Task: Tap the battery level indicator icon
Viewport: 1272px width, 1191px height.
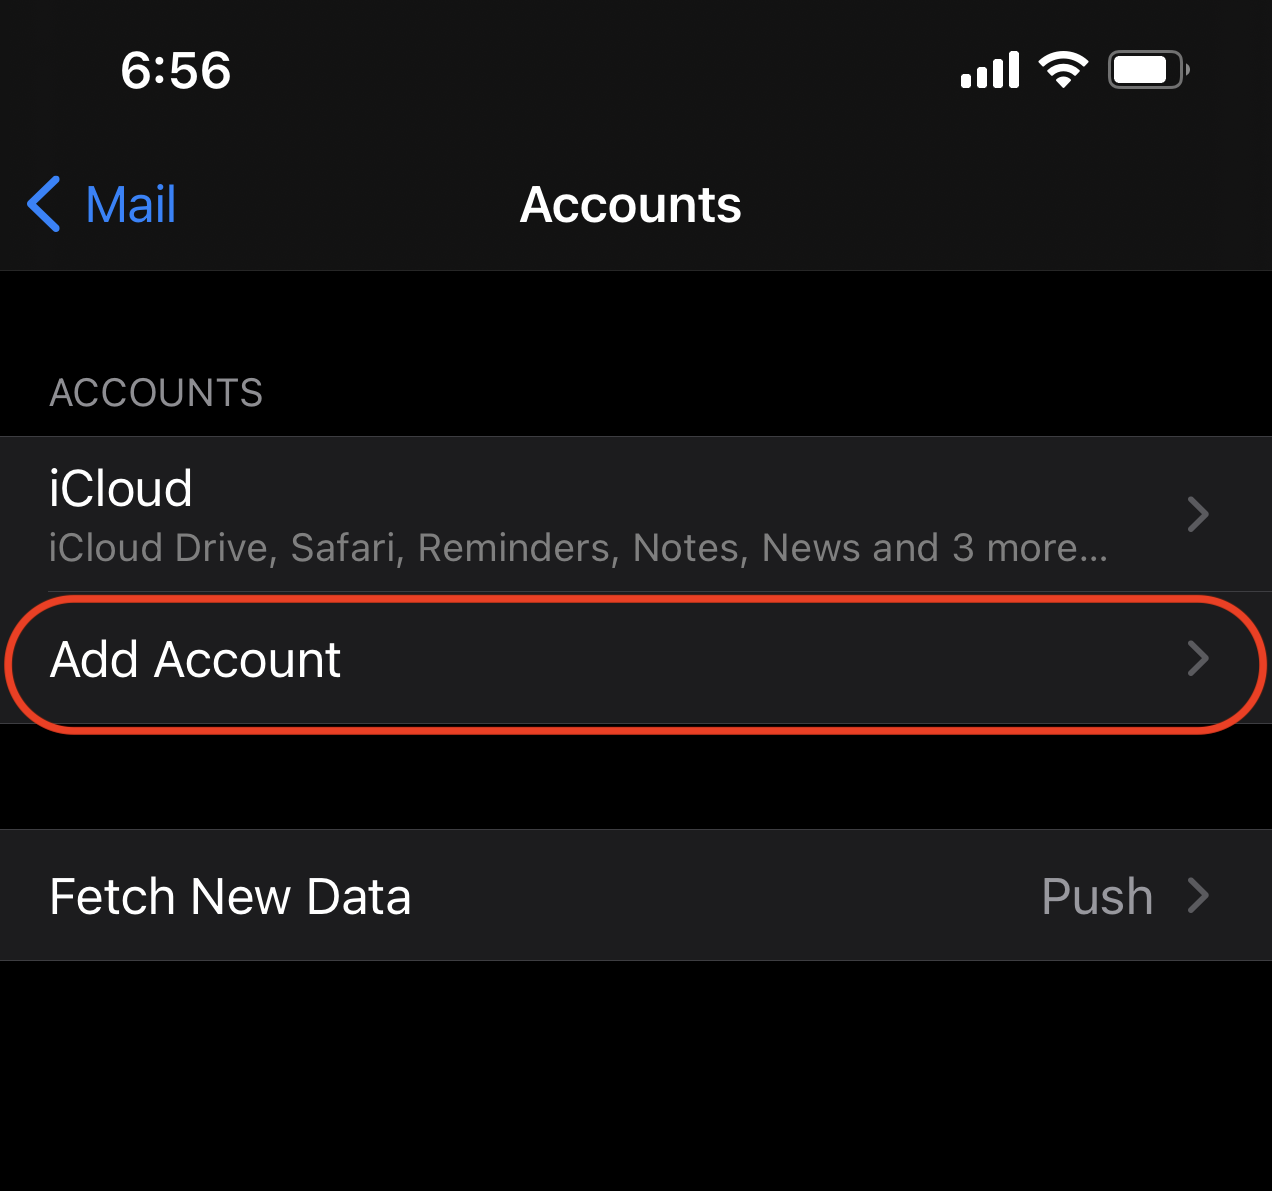Action: point(1146,68)
